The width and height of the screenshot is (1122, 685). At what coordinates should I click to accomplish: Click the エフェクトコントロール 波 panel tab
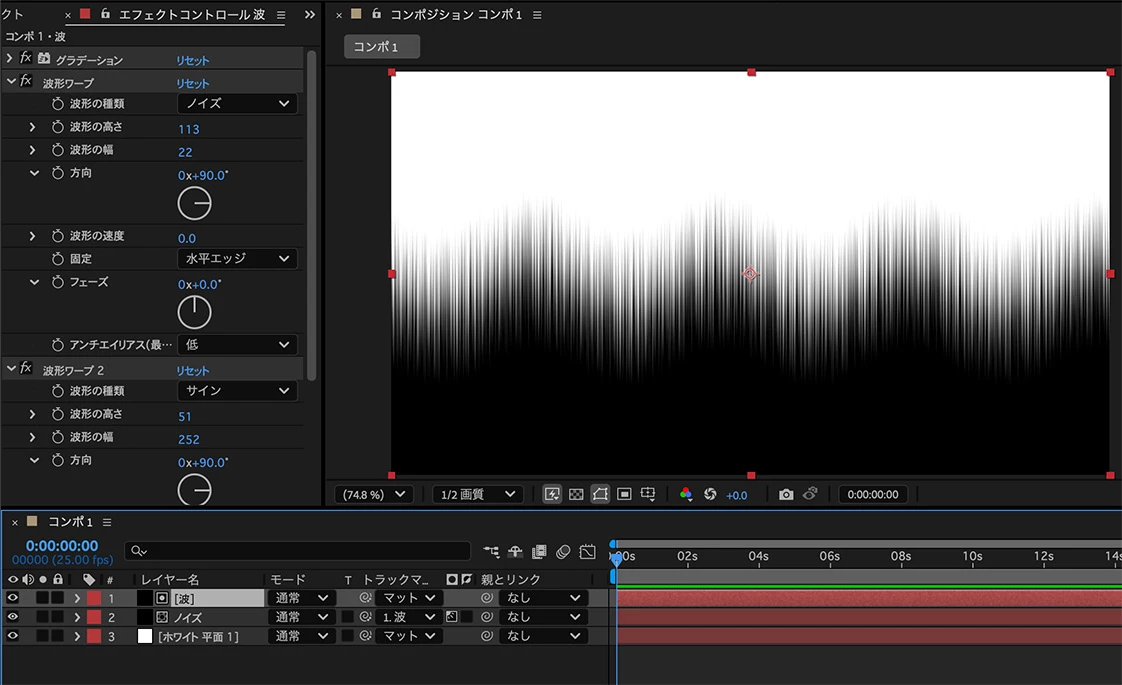pyautogui.click(x=191, y=14)
